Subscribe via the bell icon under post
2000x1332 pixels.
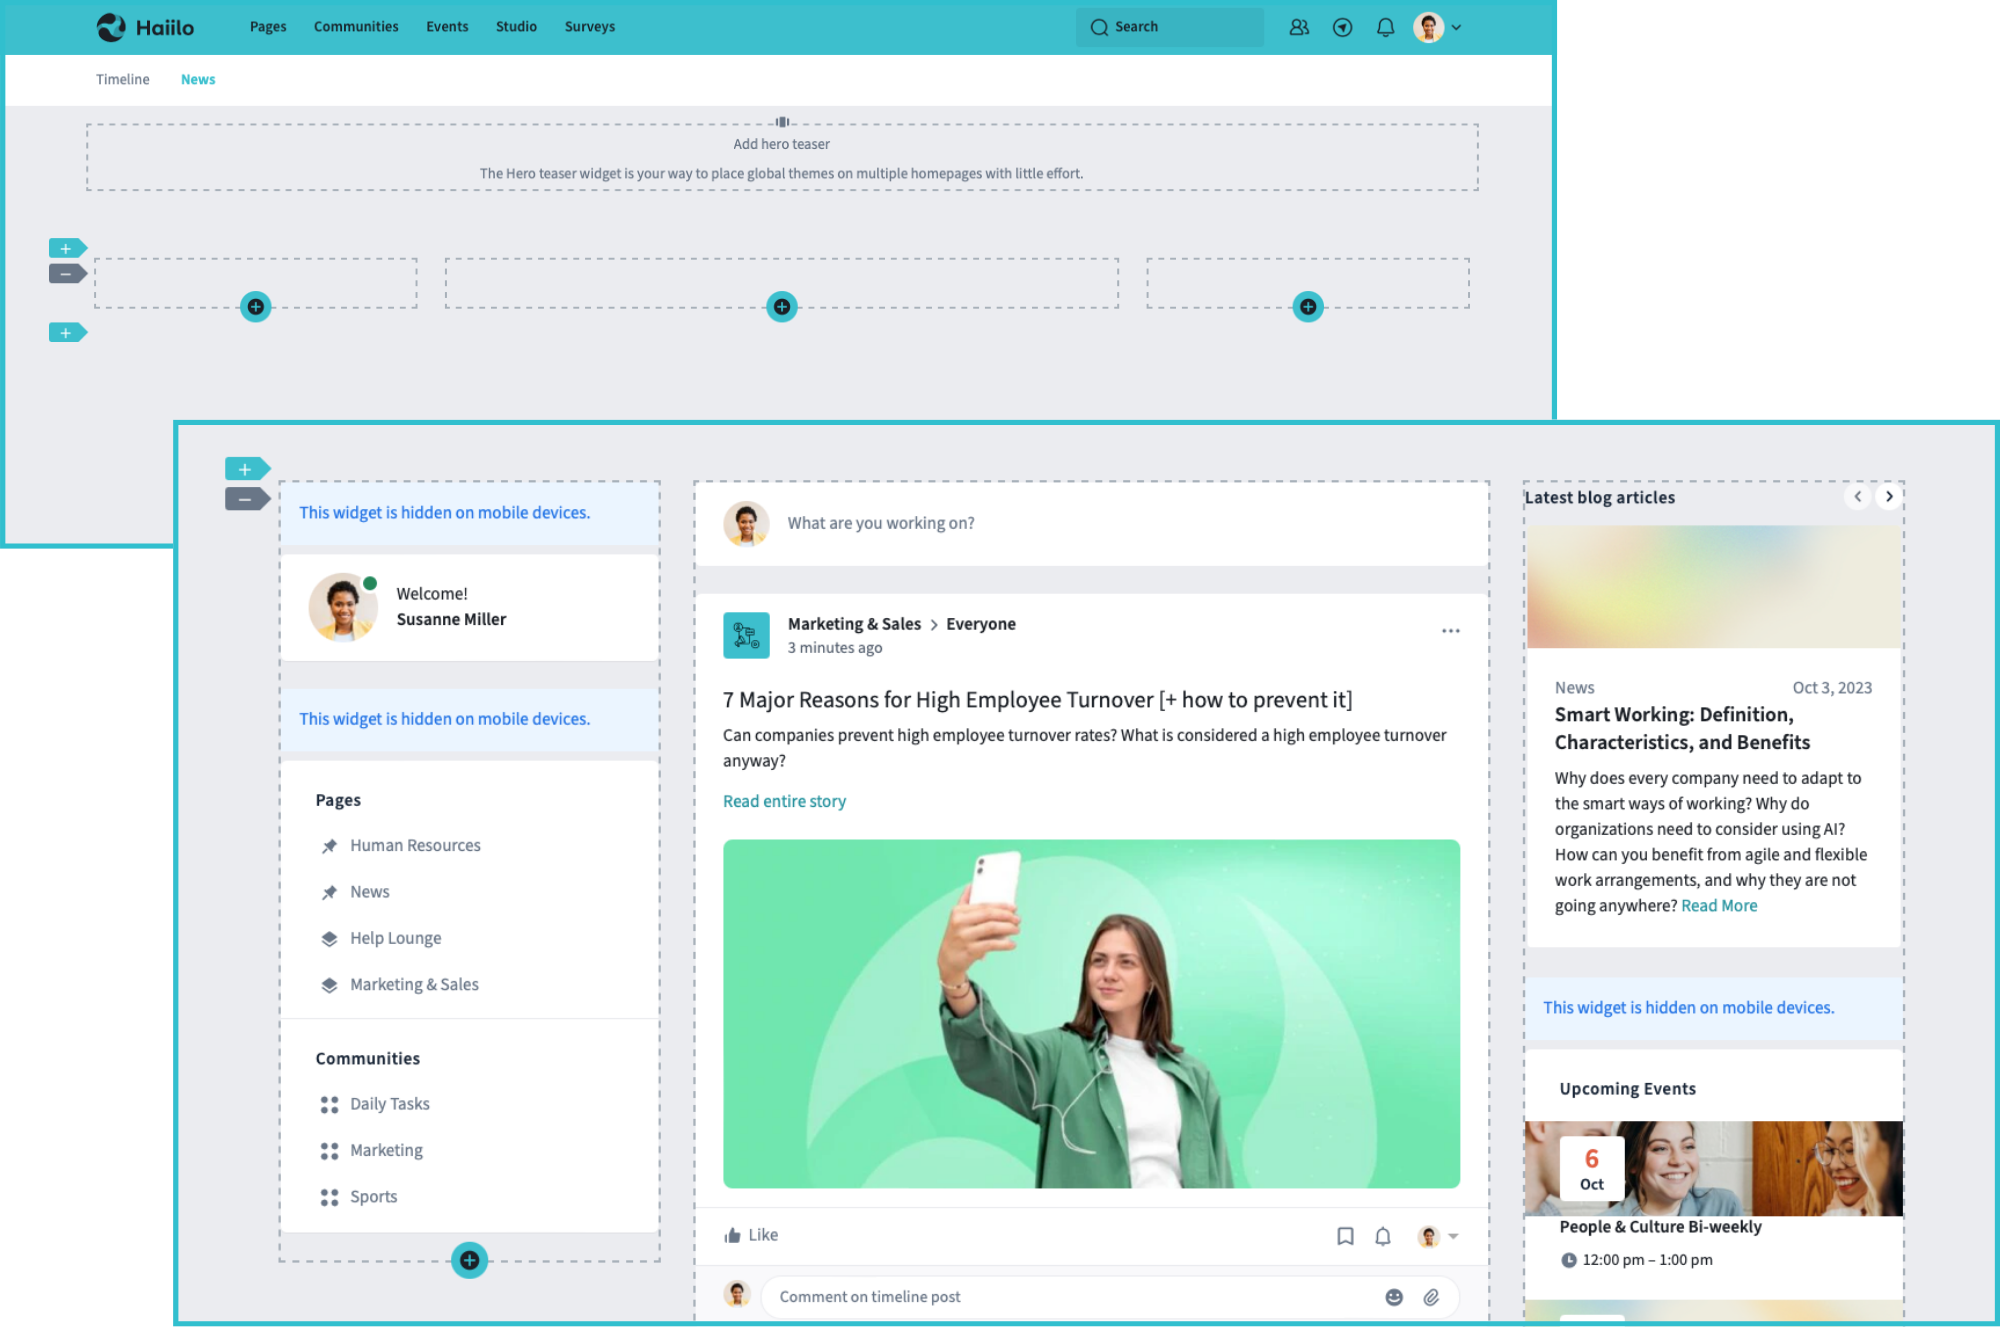point(1383,1236)
